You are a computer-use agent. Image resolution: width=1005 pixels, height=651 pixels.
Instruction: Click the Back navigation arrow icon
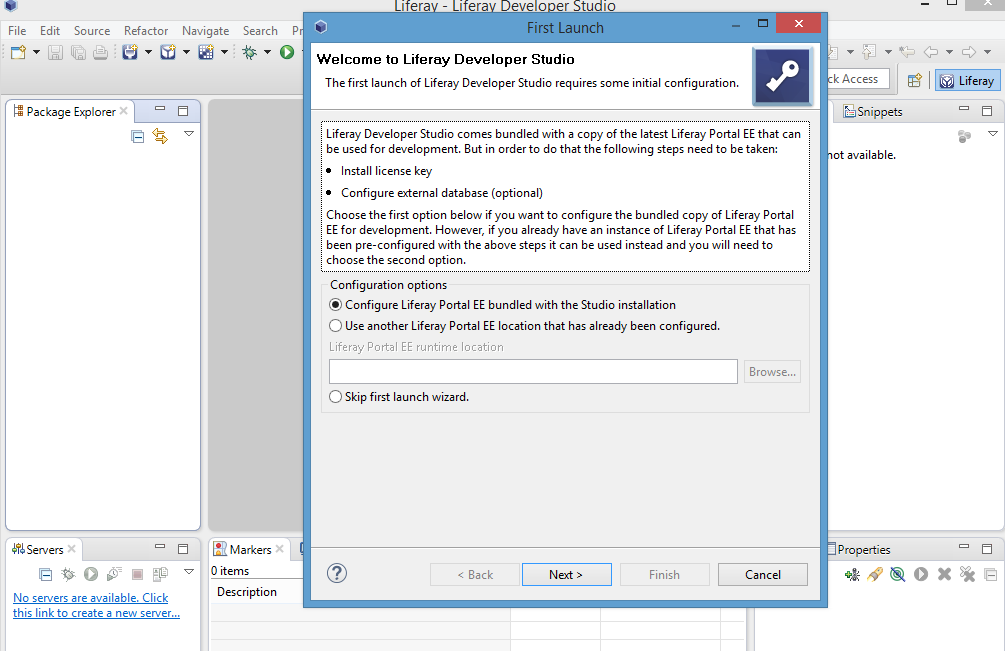click(x=931, y=52)
